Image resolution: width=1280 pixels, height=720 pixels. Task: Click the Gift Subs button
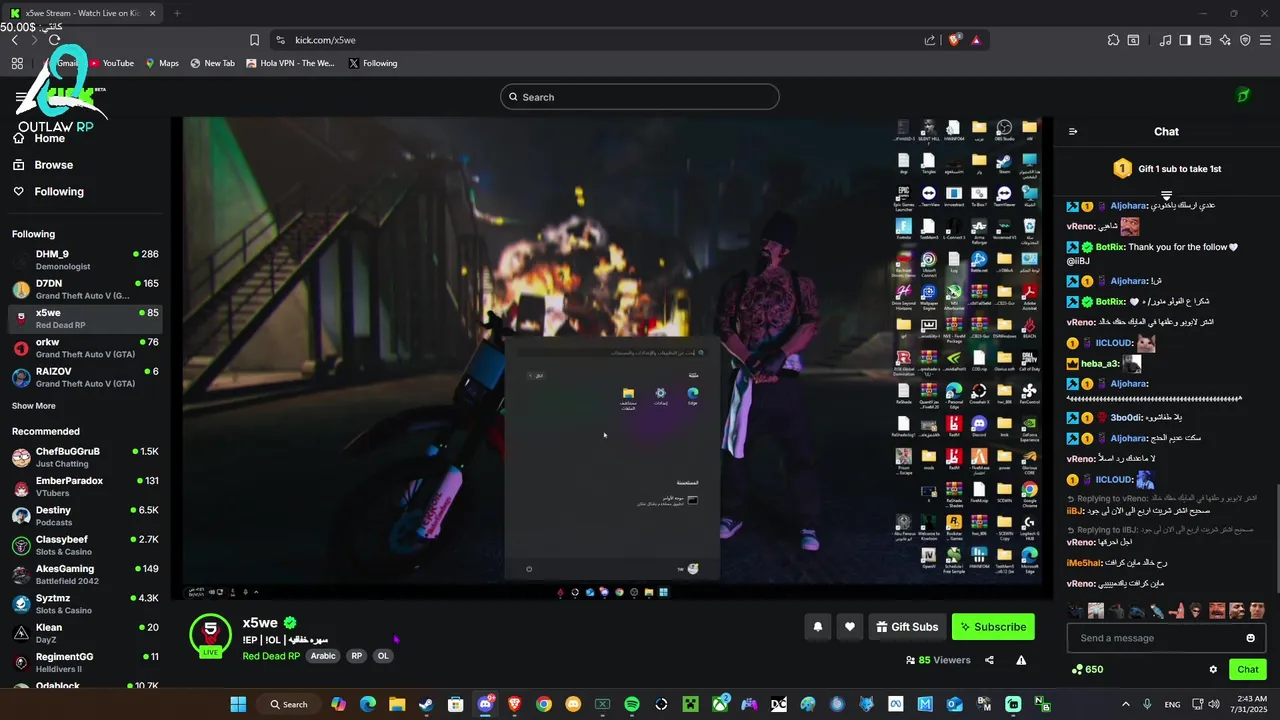(x=907, y=627)
